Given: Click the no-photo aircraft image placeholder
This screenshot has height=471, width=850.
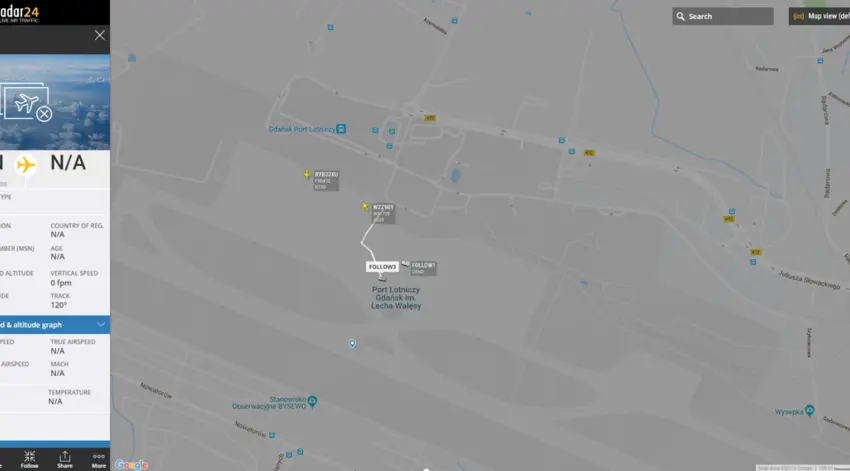Looking at the screenshot, I should [x=27, y=102].
